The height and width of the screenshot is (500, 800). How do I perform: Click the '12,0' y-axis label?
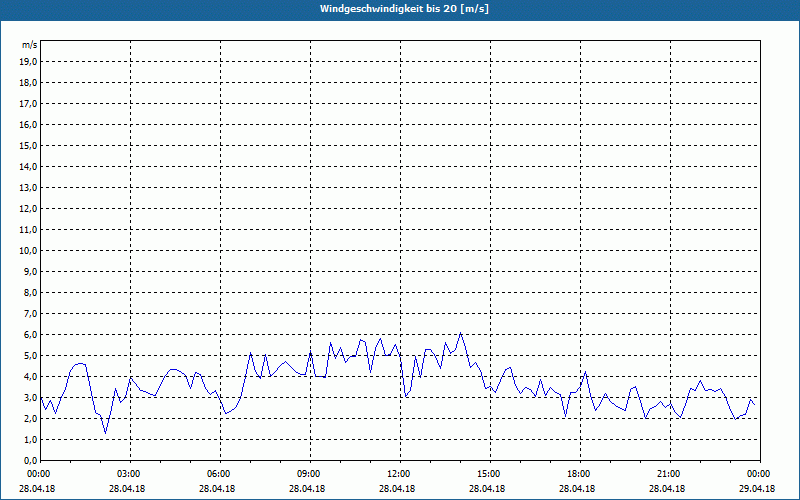click(29, 209)
